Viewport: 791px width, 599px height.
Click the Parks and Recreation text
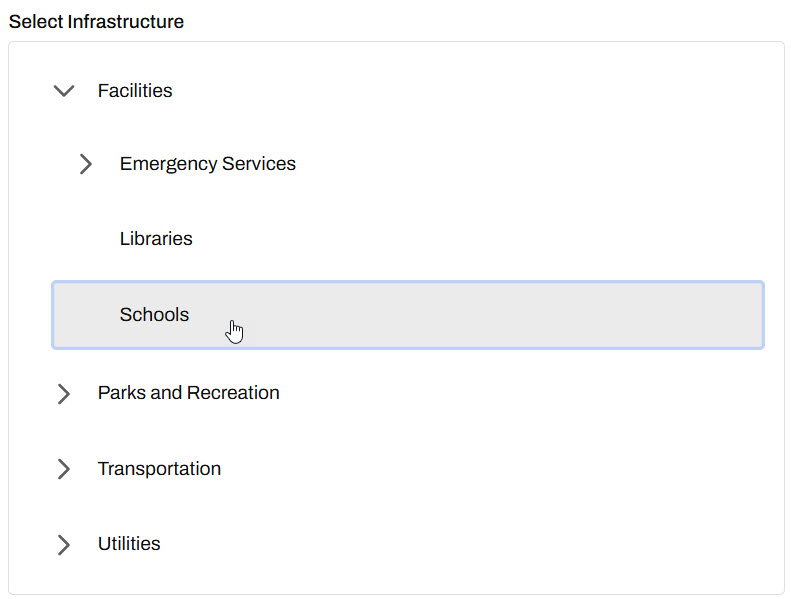pyautogui.click(x=188, y=393)
